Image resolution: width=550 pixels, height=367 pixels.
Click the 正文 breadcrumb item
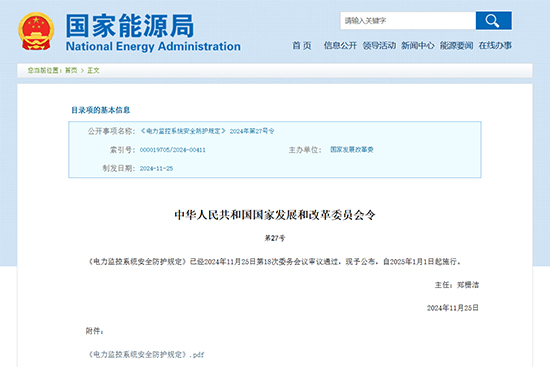pos(93,71)
